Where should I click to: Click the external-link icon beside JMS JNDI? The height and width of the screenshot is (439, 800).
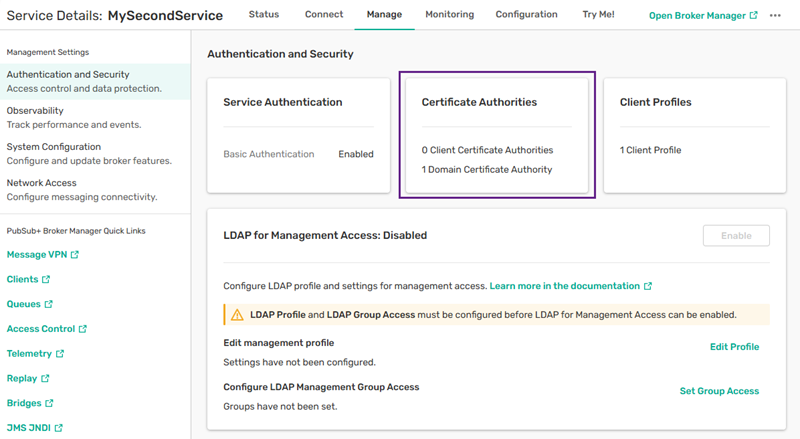59,428
